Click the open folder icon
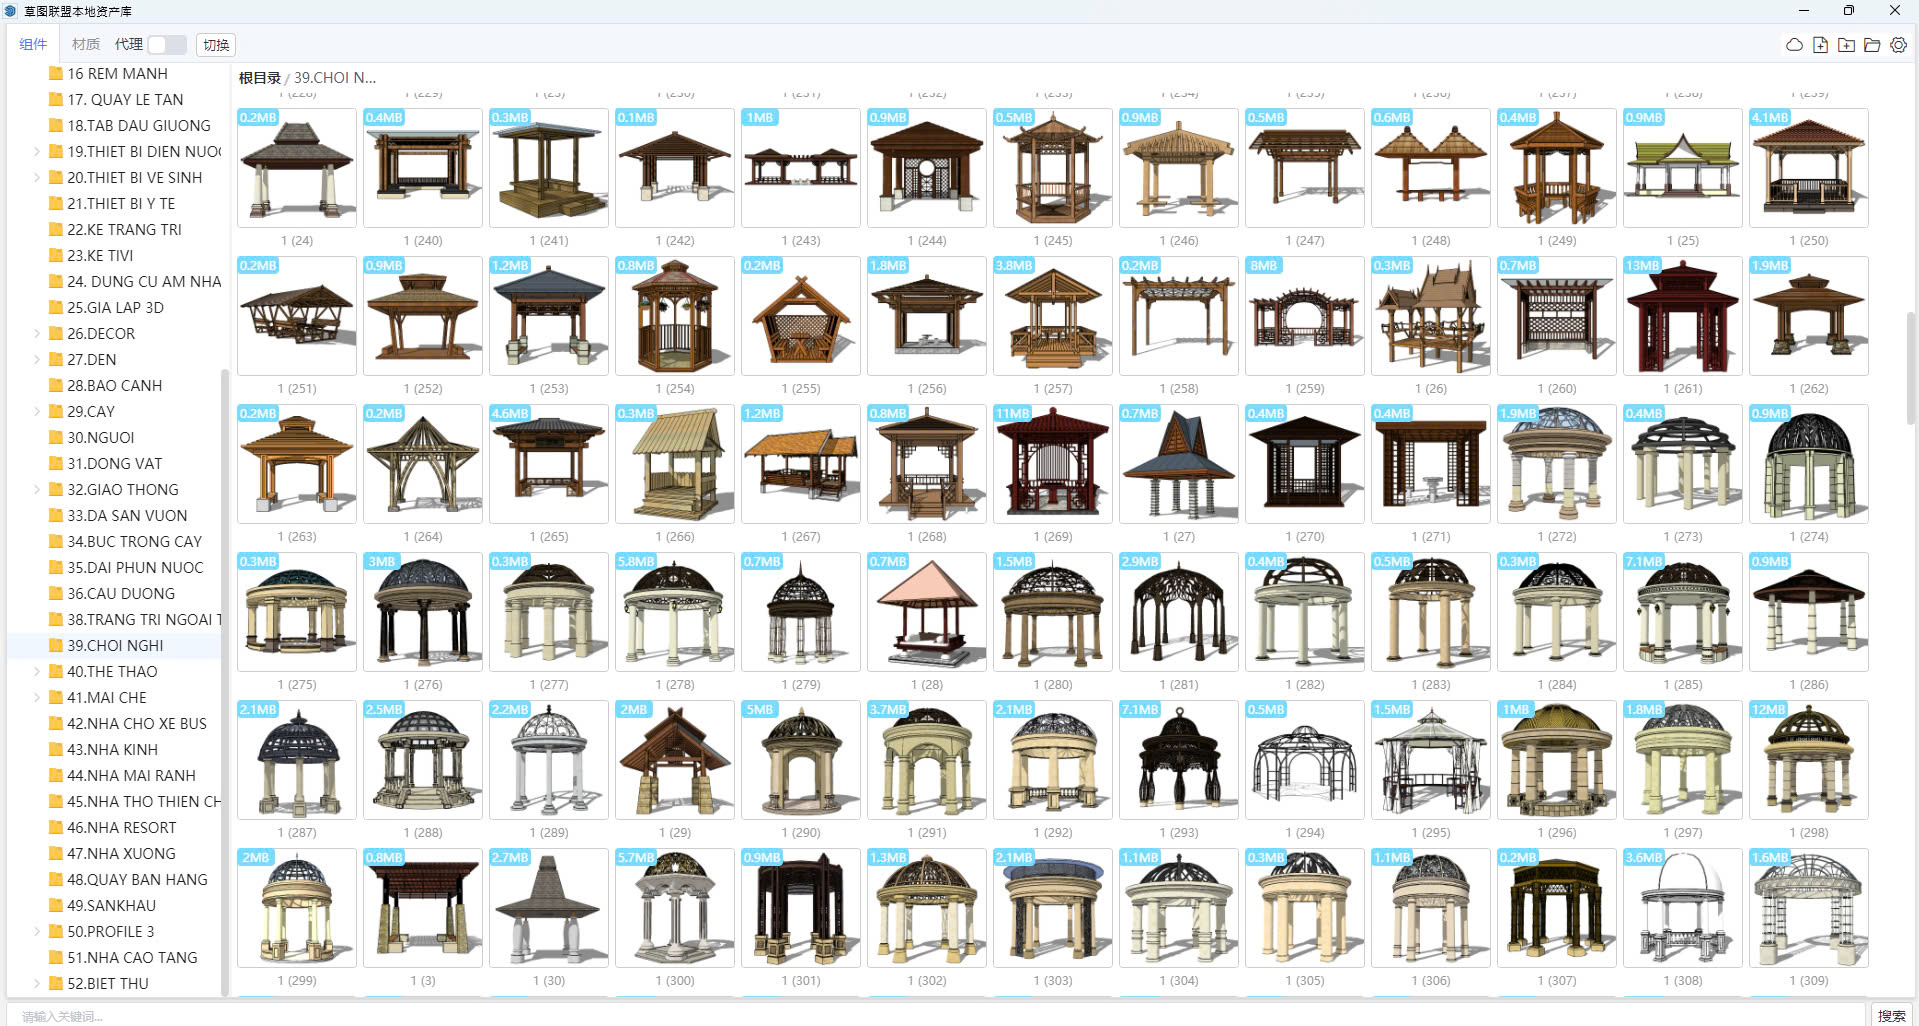 (1872, 45)
